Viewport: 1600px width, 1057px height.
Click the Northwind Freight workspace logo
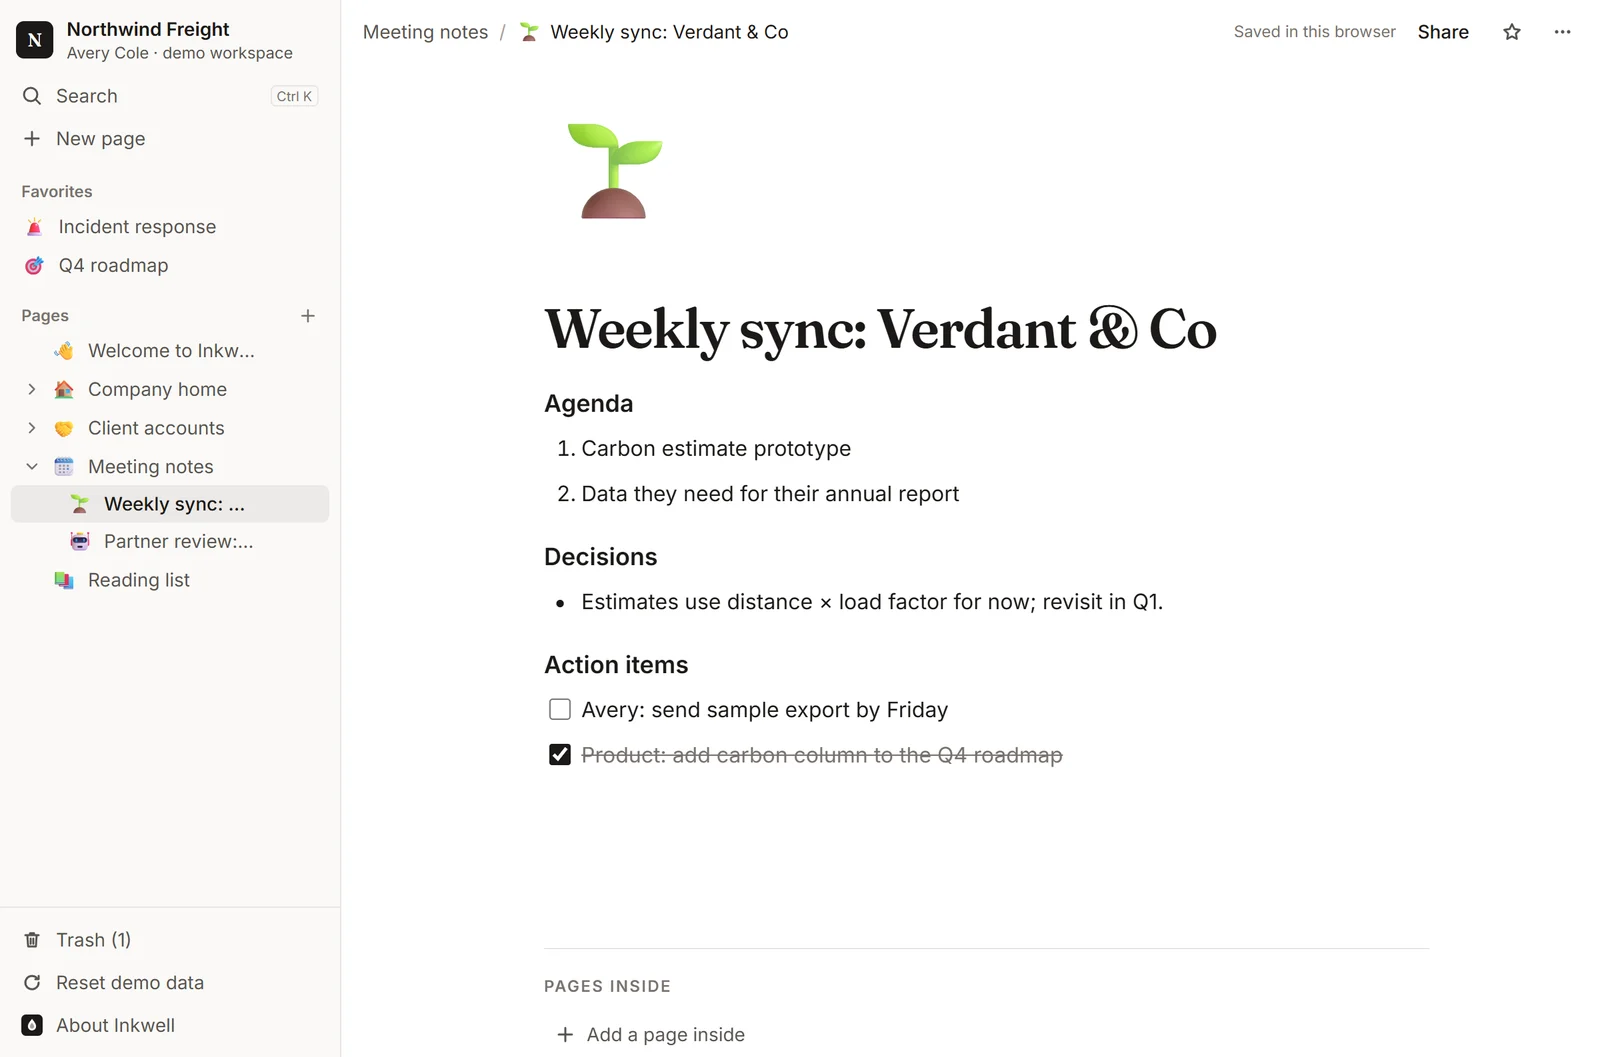click(x=34, y=40)
